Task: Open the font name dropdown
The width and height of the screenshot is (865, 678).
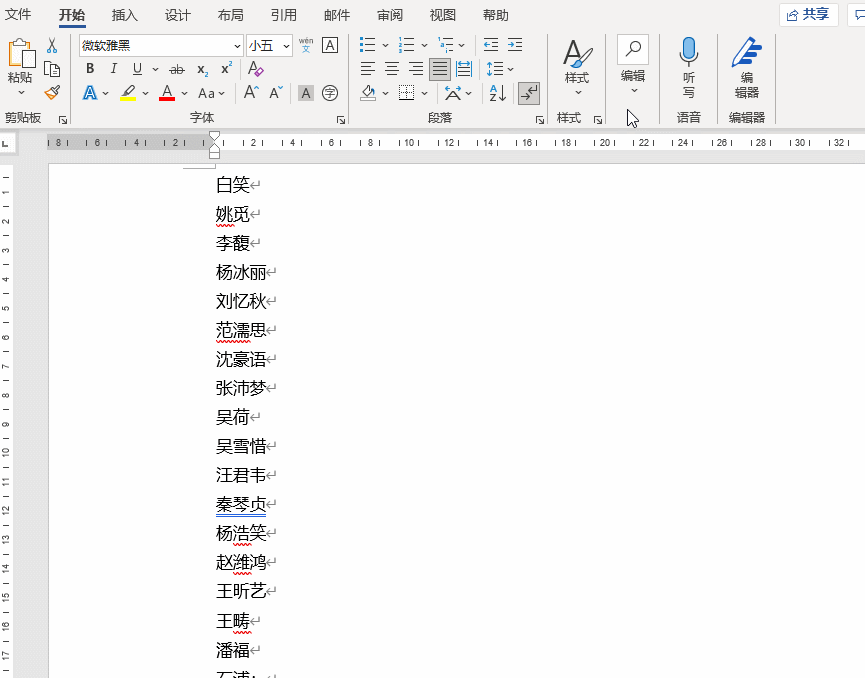Action: point(237,46)
